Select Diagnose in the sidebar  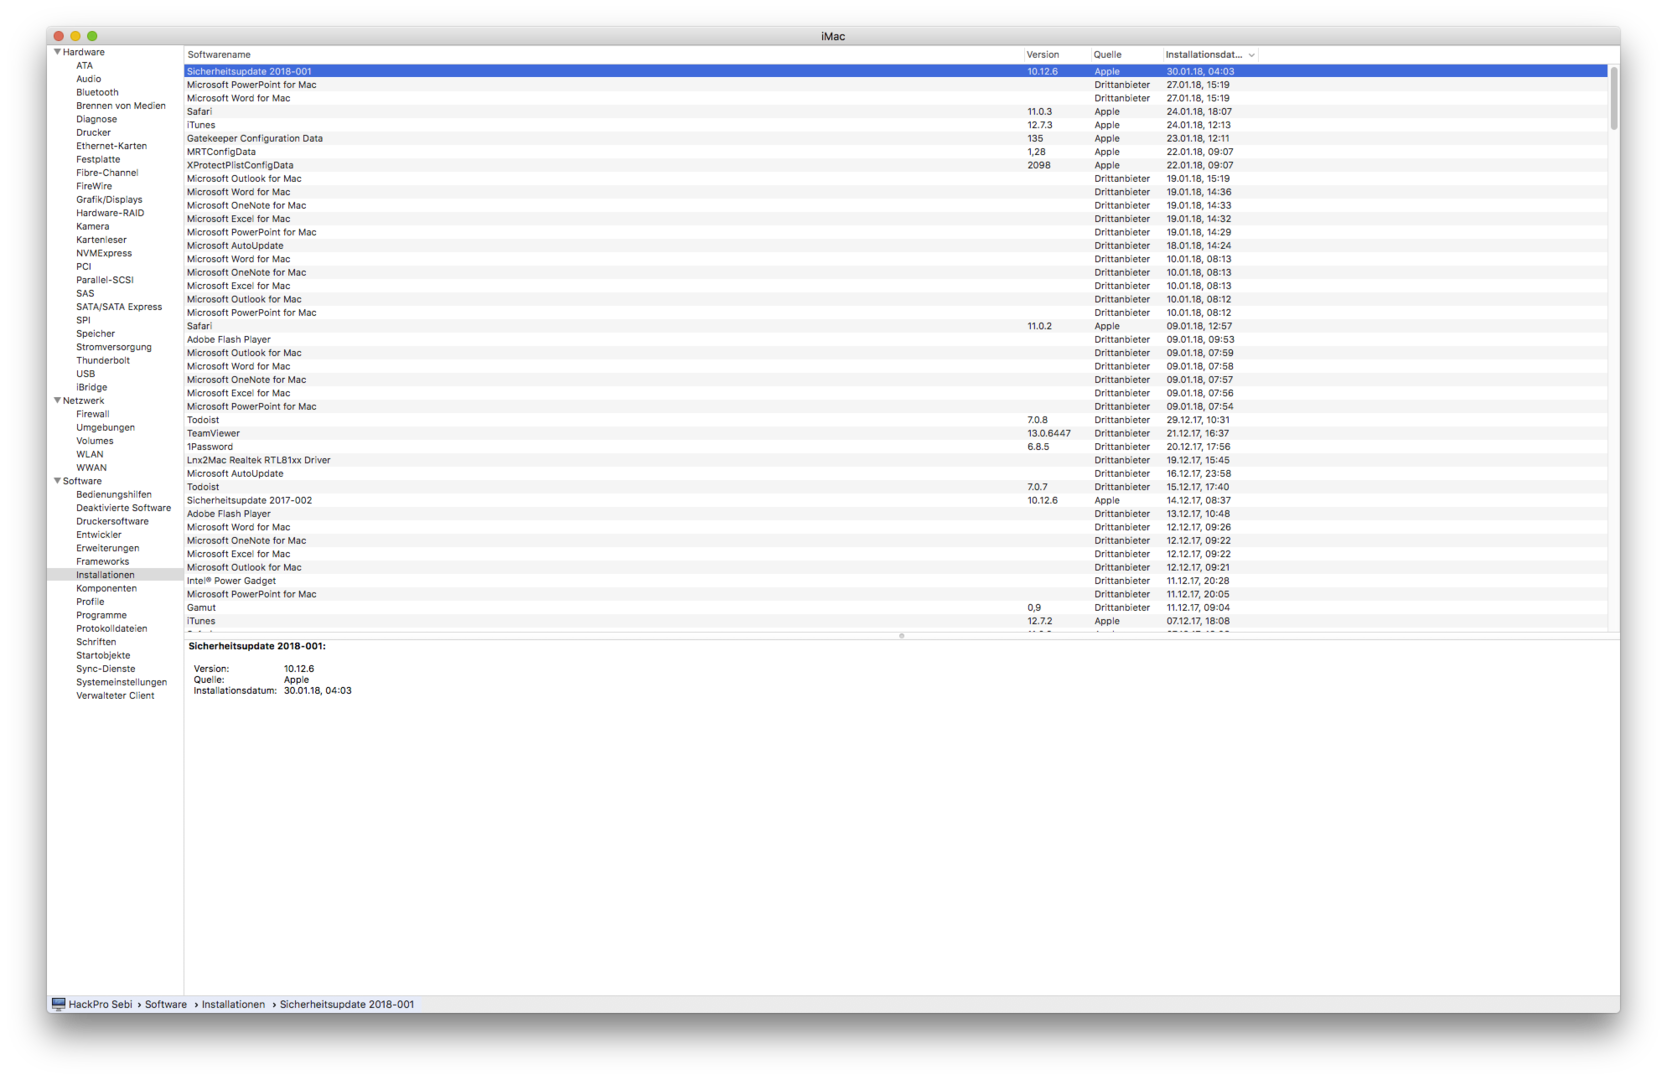tap(96, 119)
